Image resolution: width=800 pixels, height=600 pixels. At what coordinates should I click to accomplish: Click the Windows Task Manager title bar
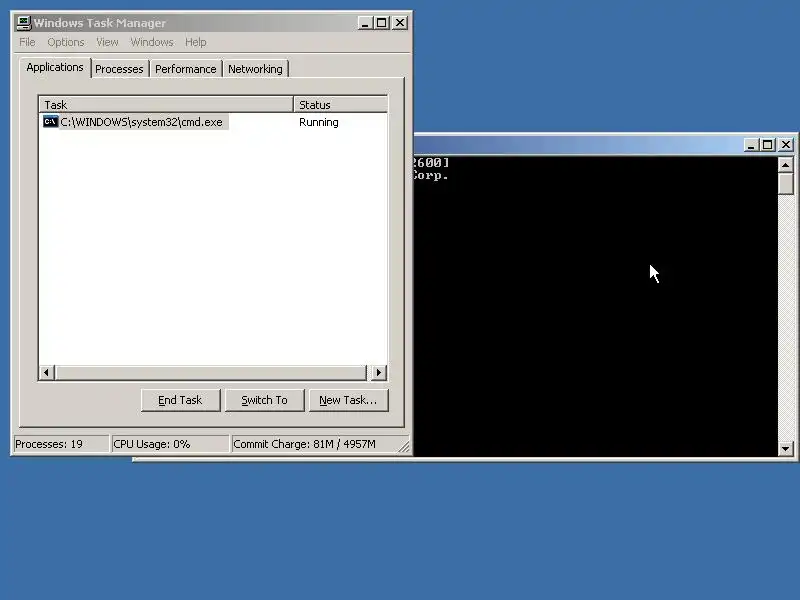point(194,23)
